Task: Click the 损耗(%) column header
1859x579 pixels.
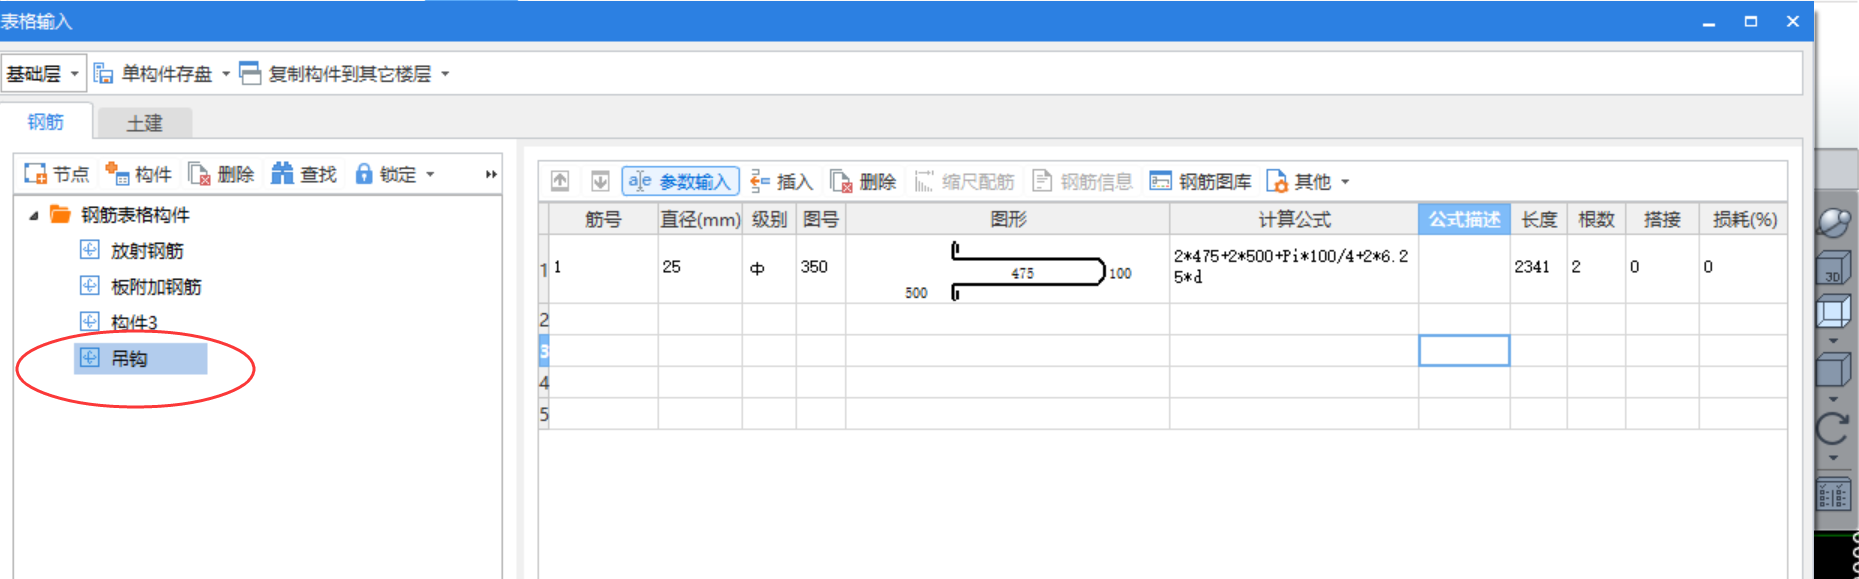Action: pyautogui.click(x=1744, y=219)
